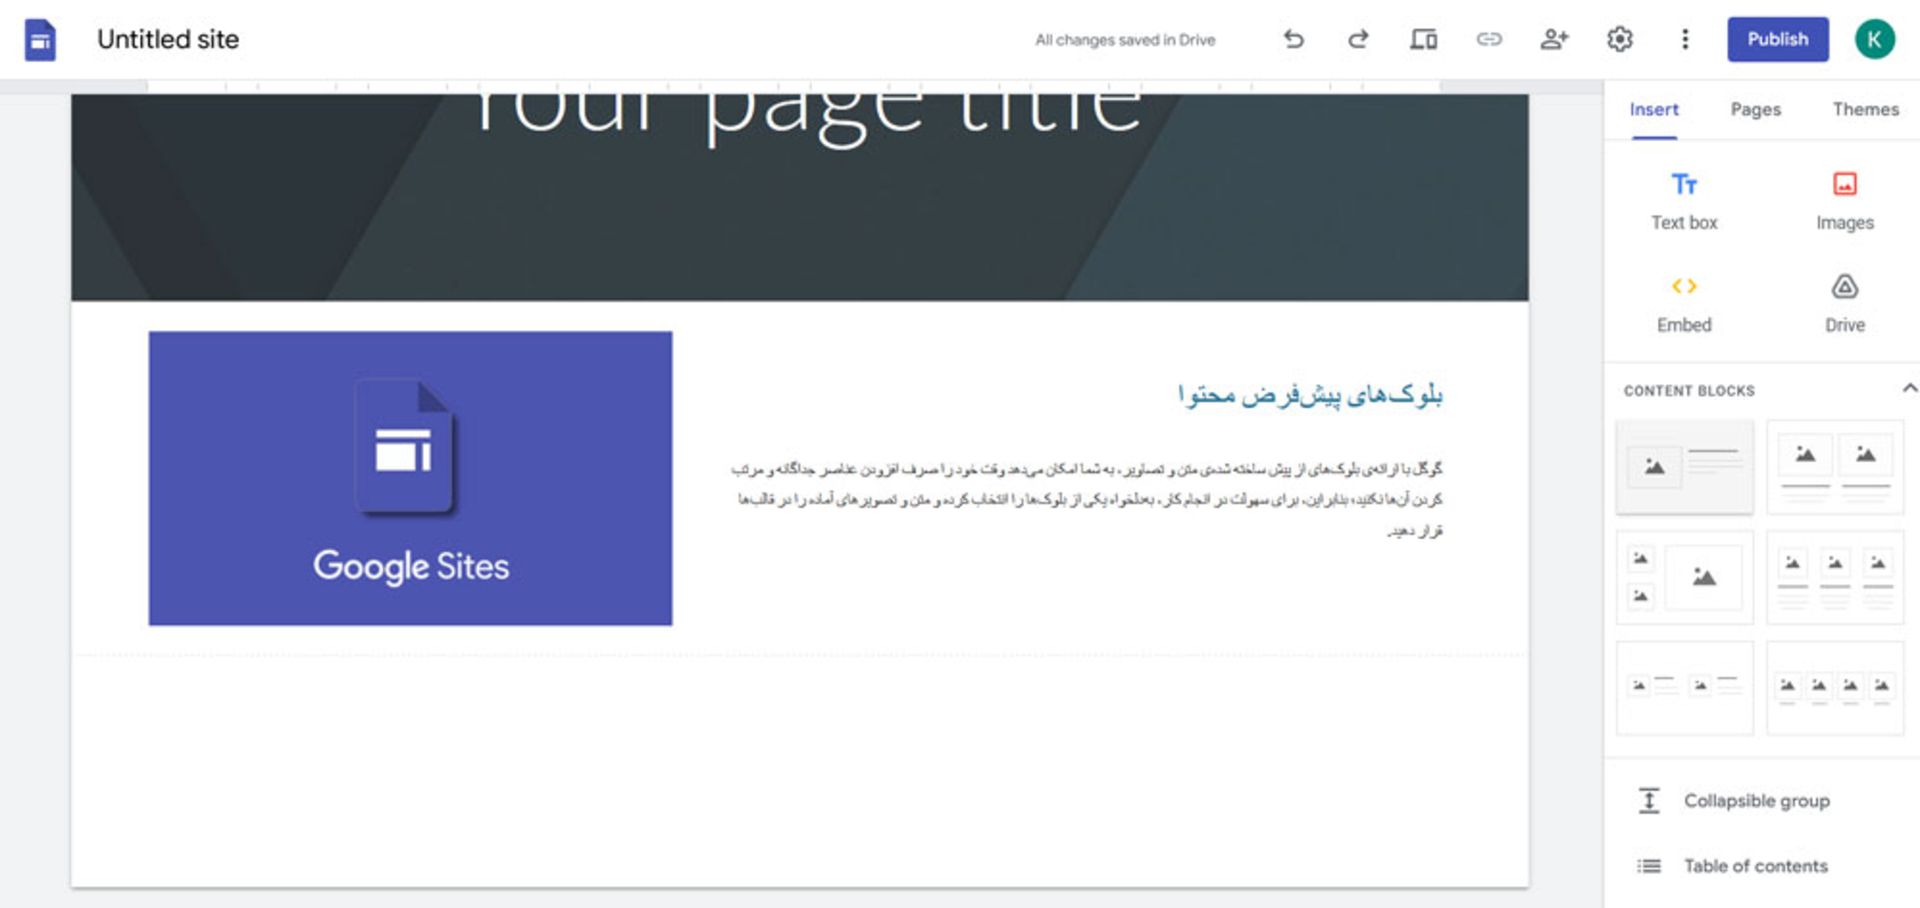Switch to the Pages tab
Image resolution: width=1920 pixels, height=908 pixels.
[x=1756, y=109]
